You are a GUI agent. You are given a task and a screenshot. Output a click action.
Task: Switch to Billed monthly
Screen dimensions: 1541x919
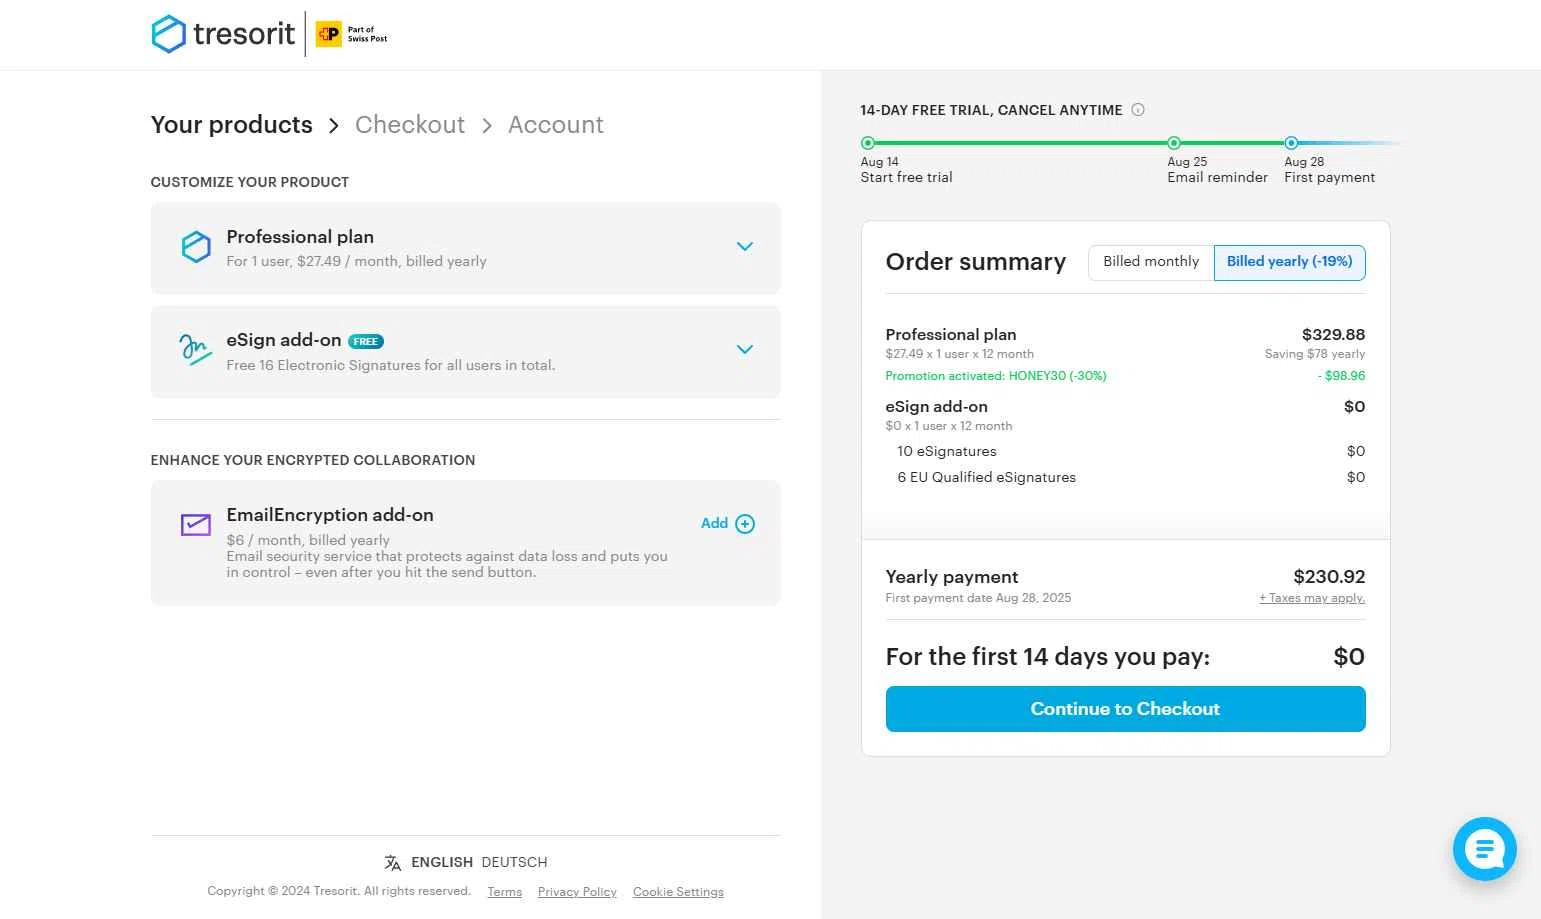pyautogui.click(x=1151, y=262)
